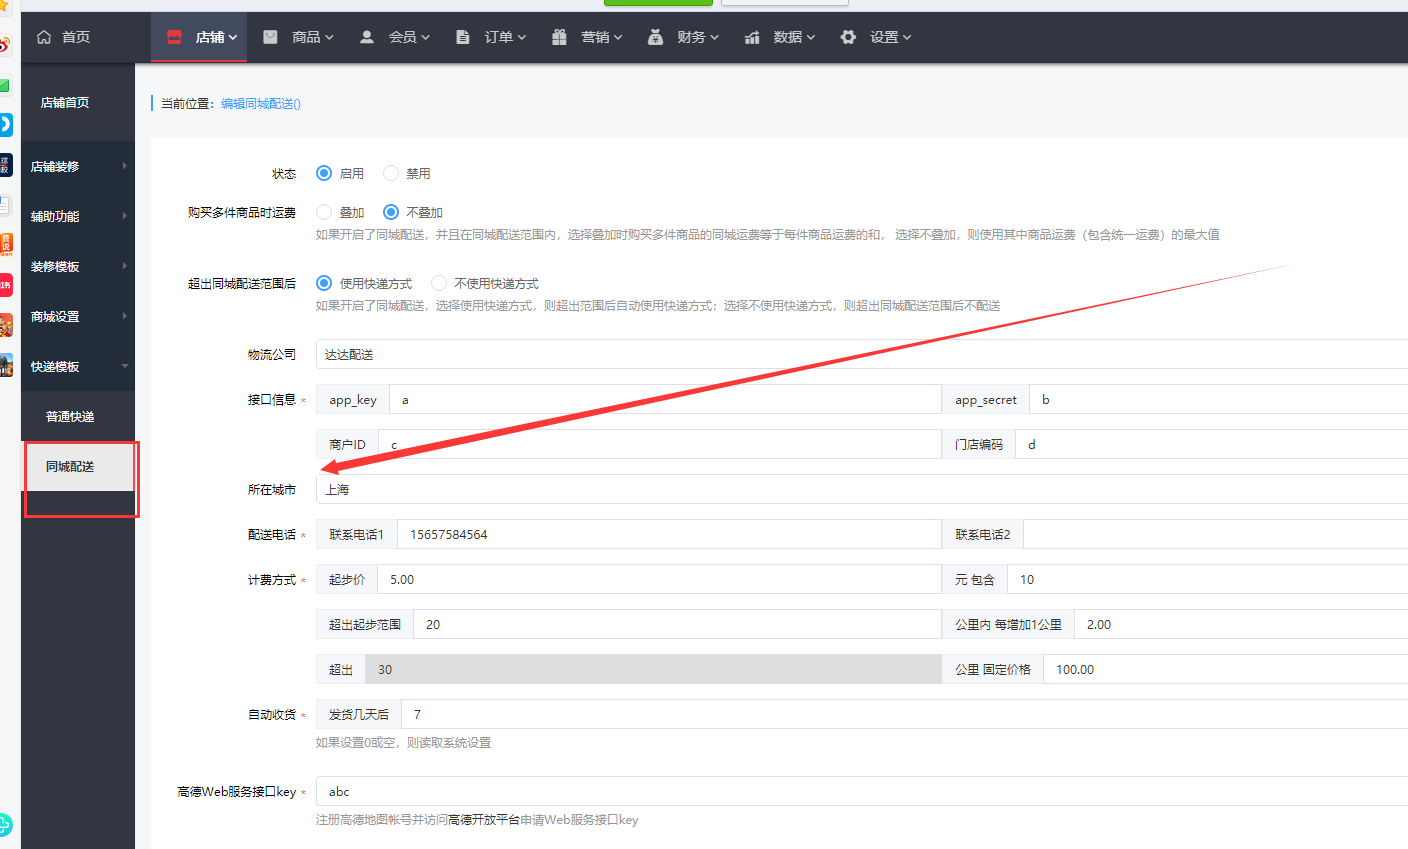Select 不使用快递方式 radio option

coord(439,283)
